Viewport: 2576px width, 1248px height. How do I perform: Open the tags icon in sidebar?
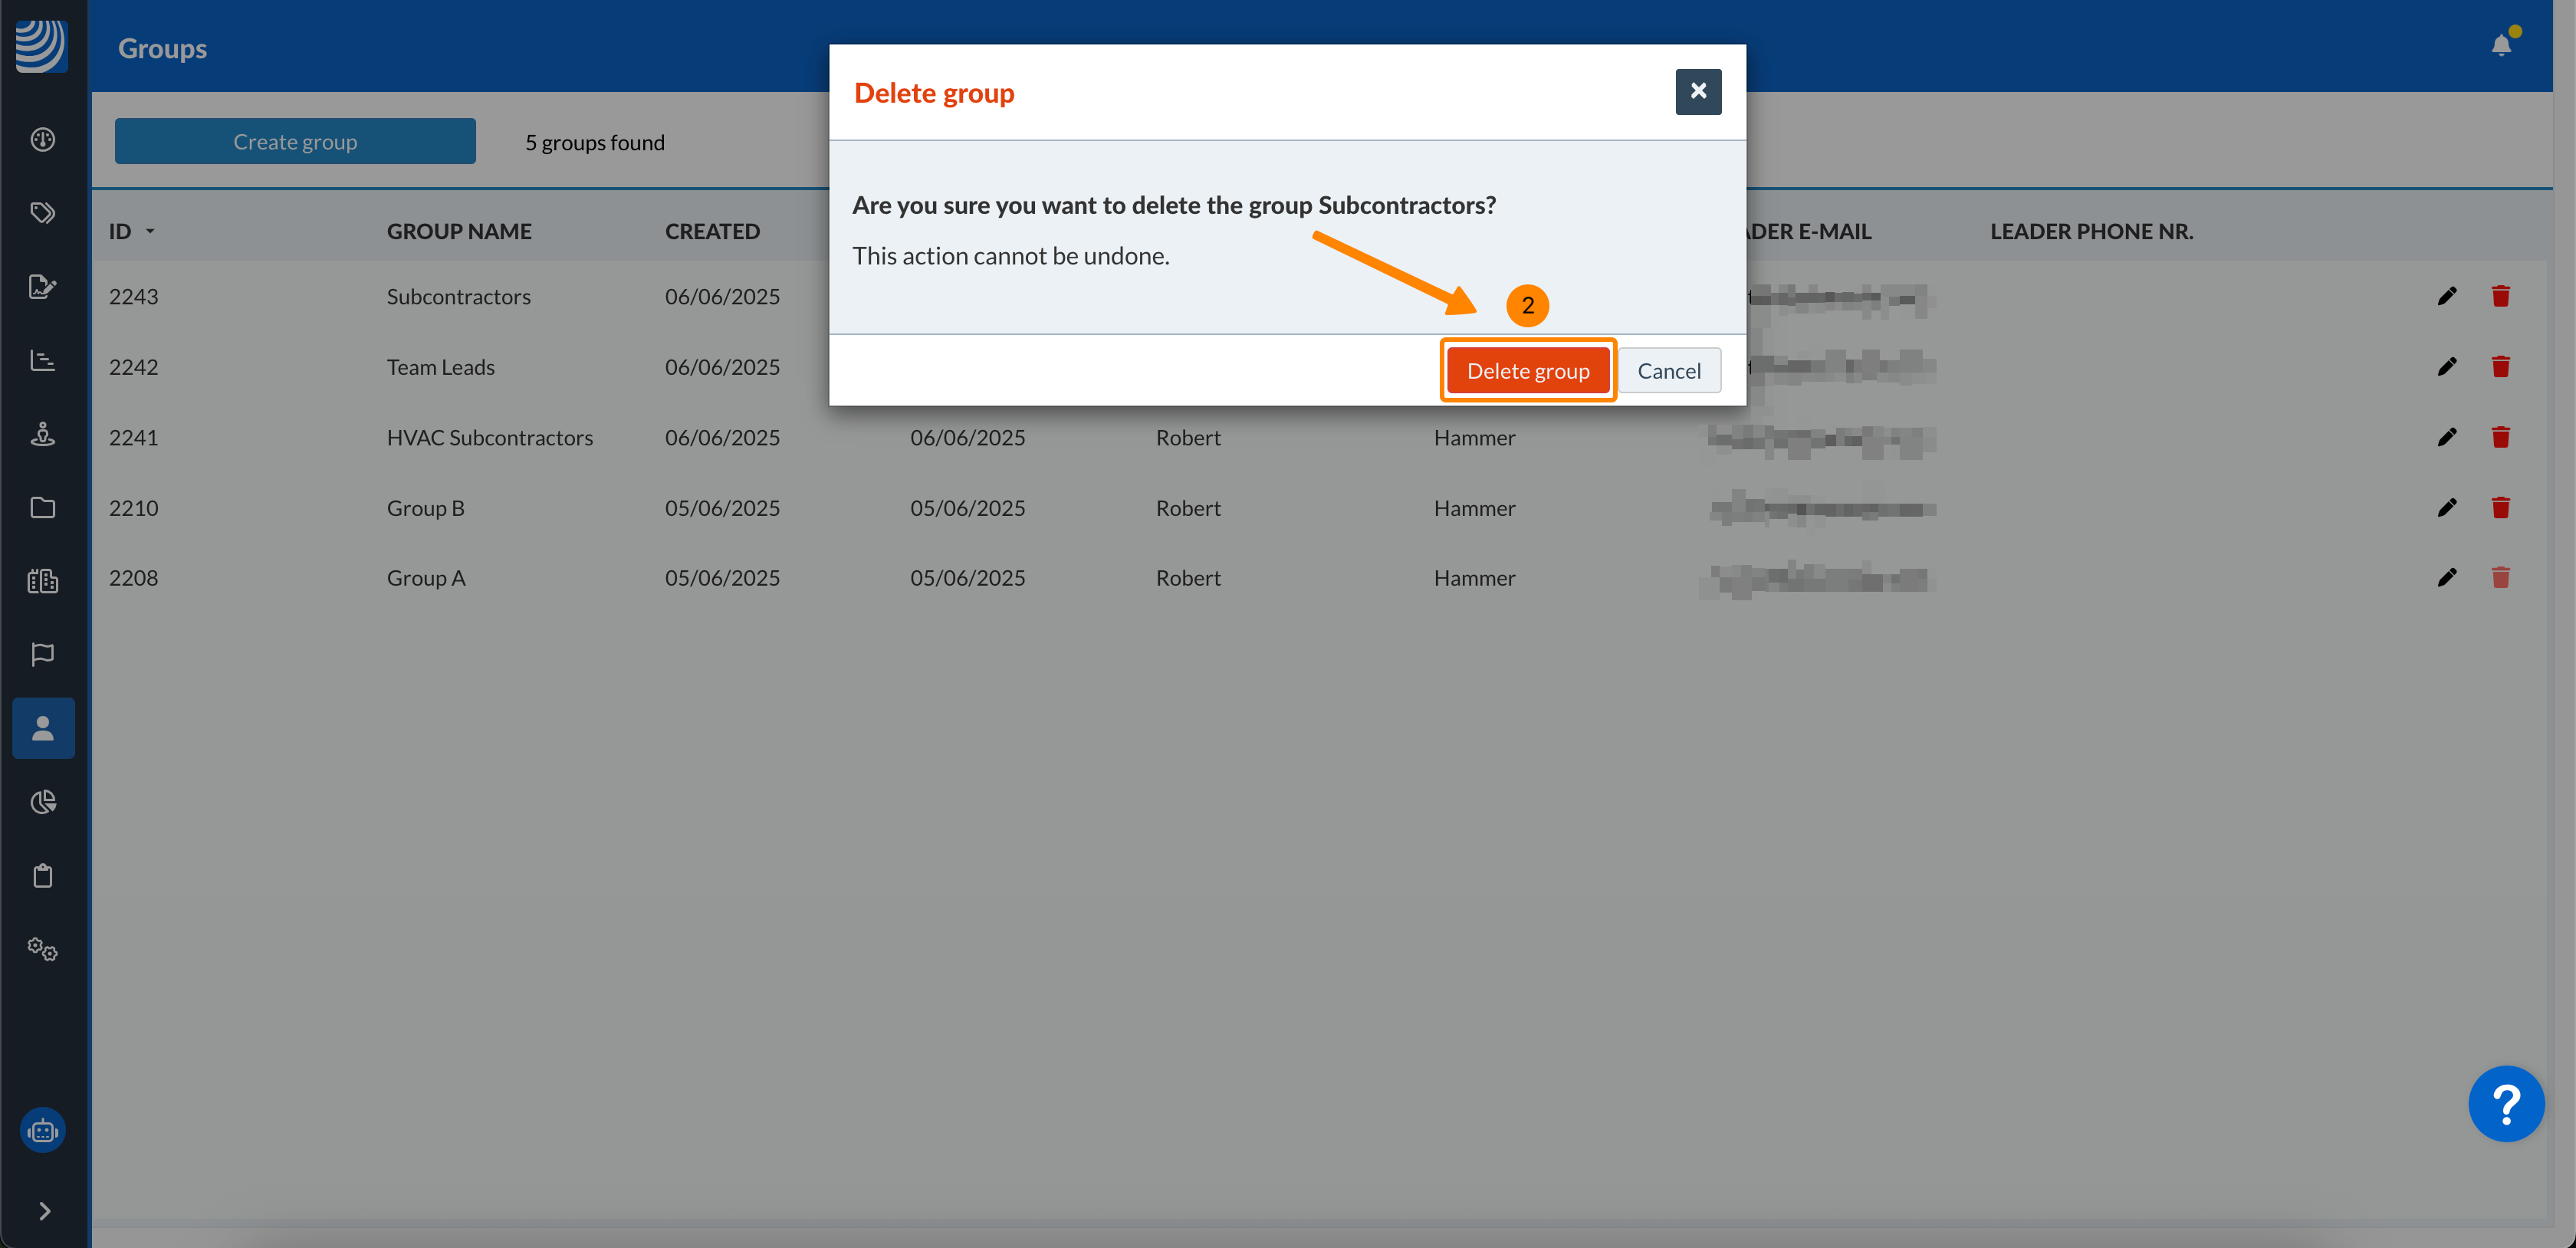(x=43, y=212)
